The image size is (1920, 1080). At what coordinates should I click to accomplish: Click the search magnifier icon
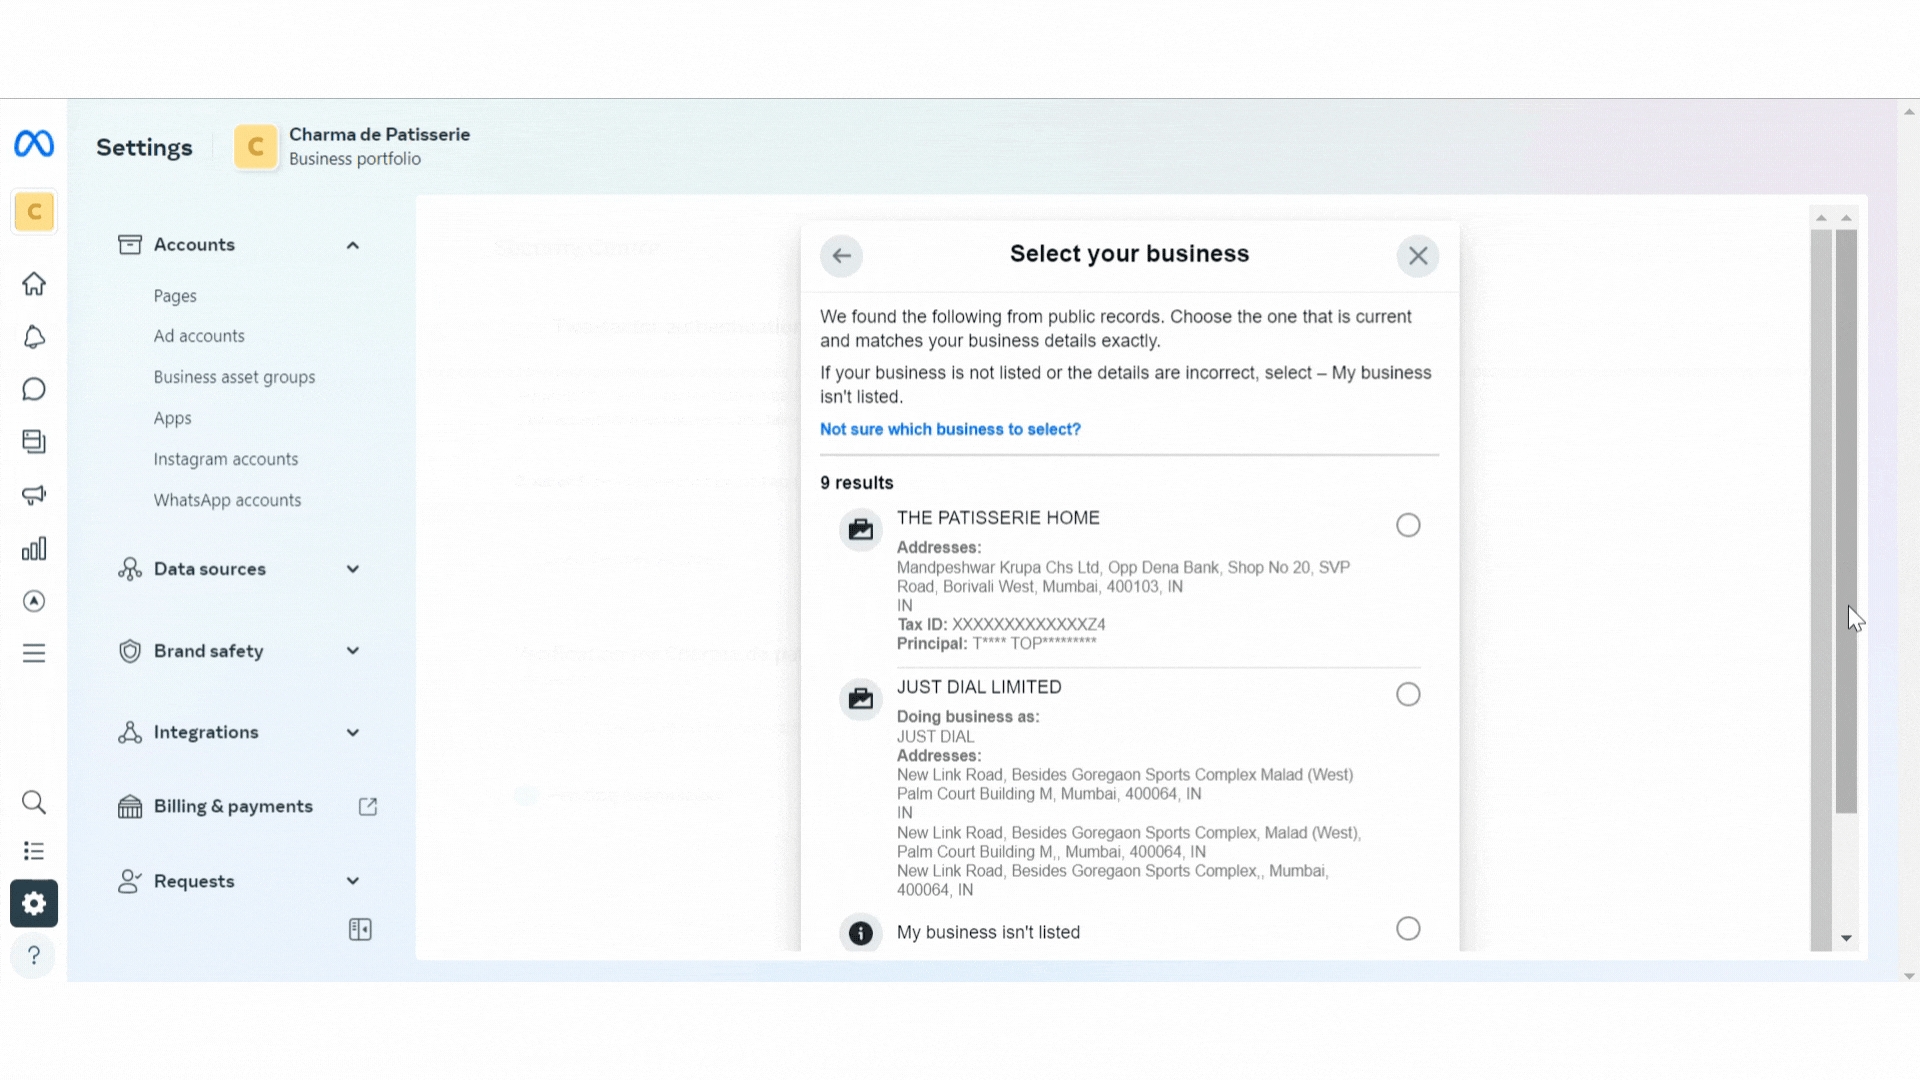[x=34, y=802]
